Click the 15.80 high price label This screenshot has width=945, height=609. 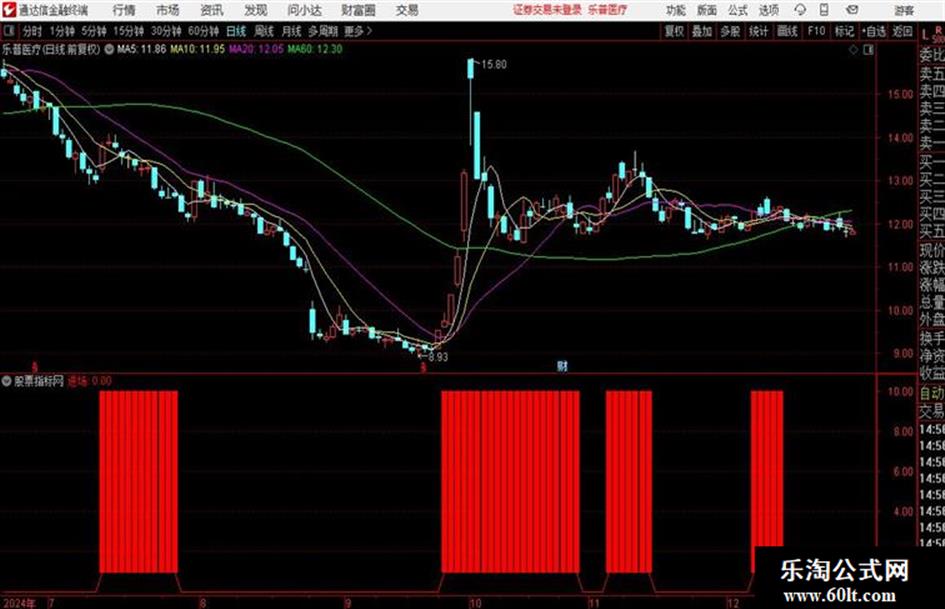(x=494, y=65)
